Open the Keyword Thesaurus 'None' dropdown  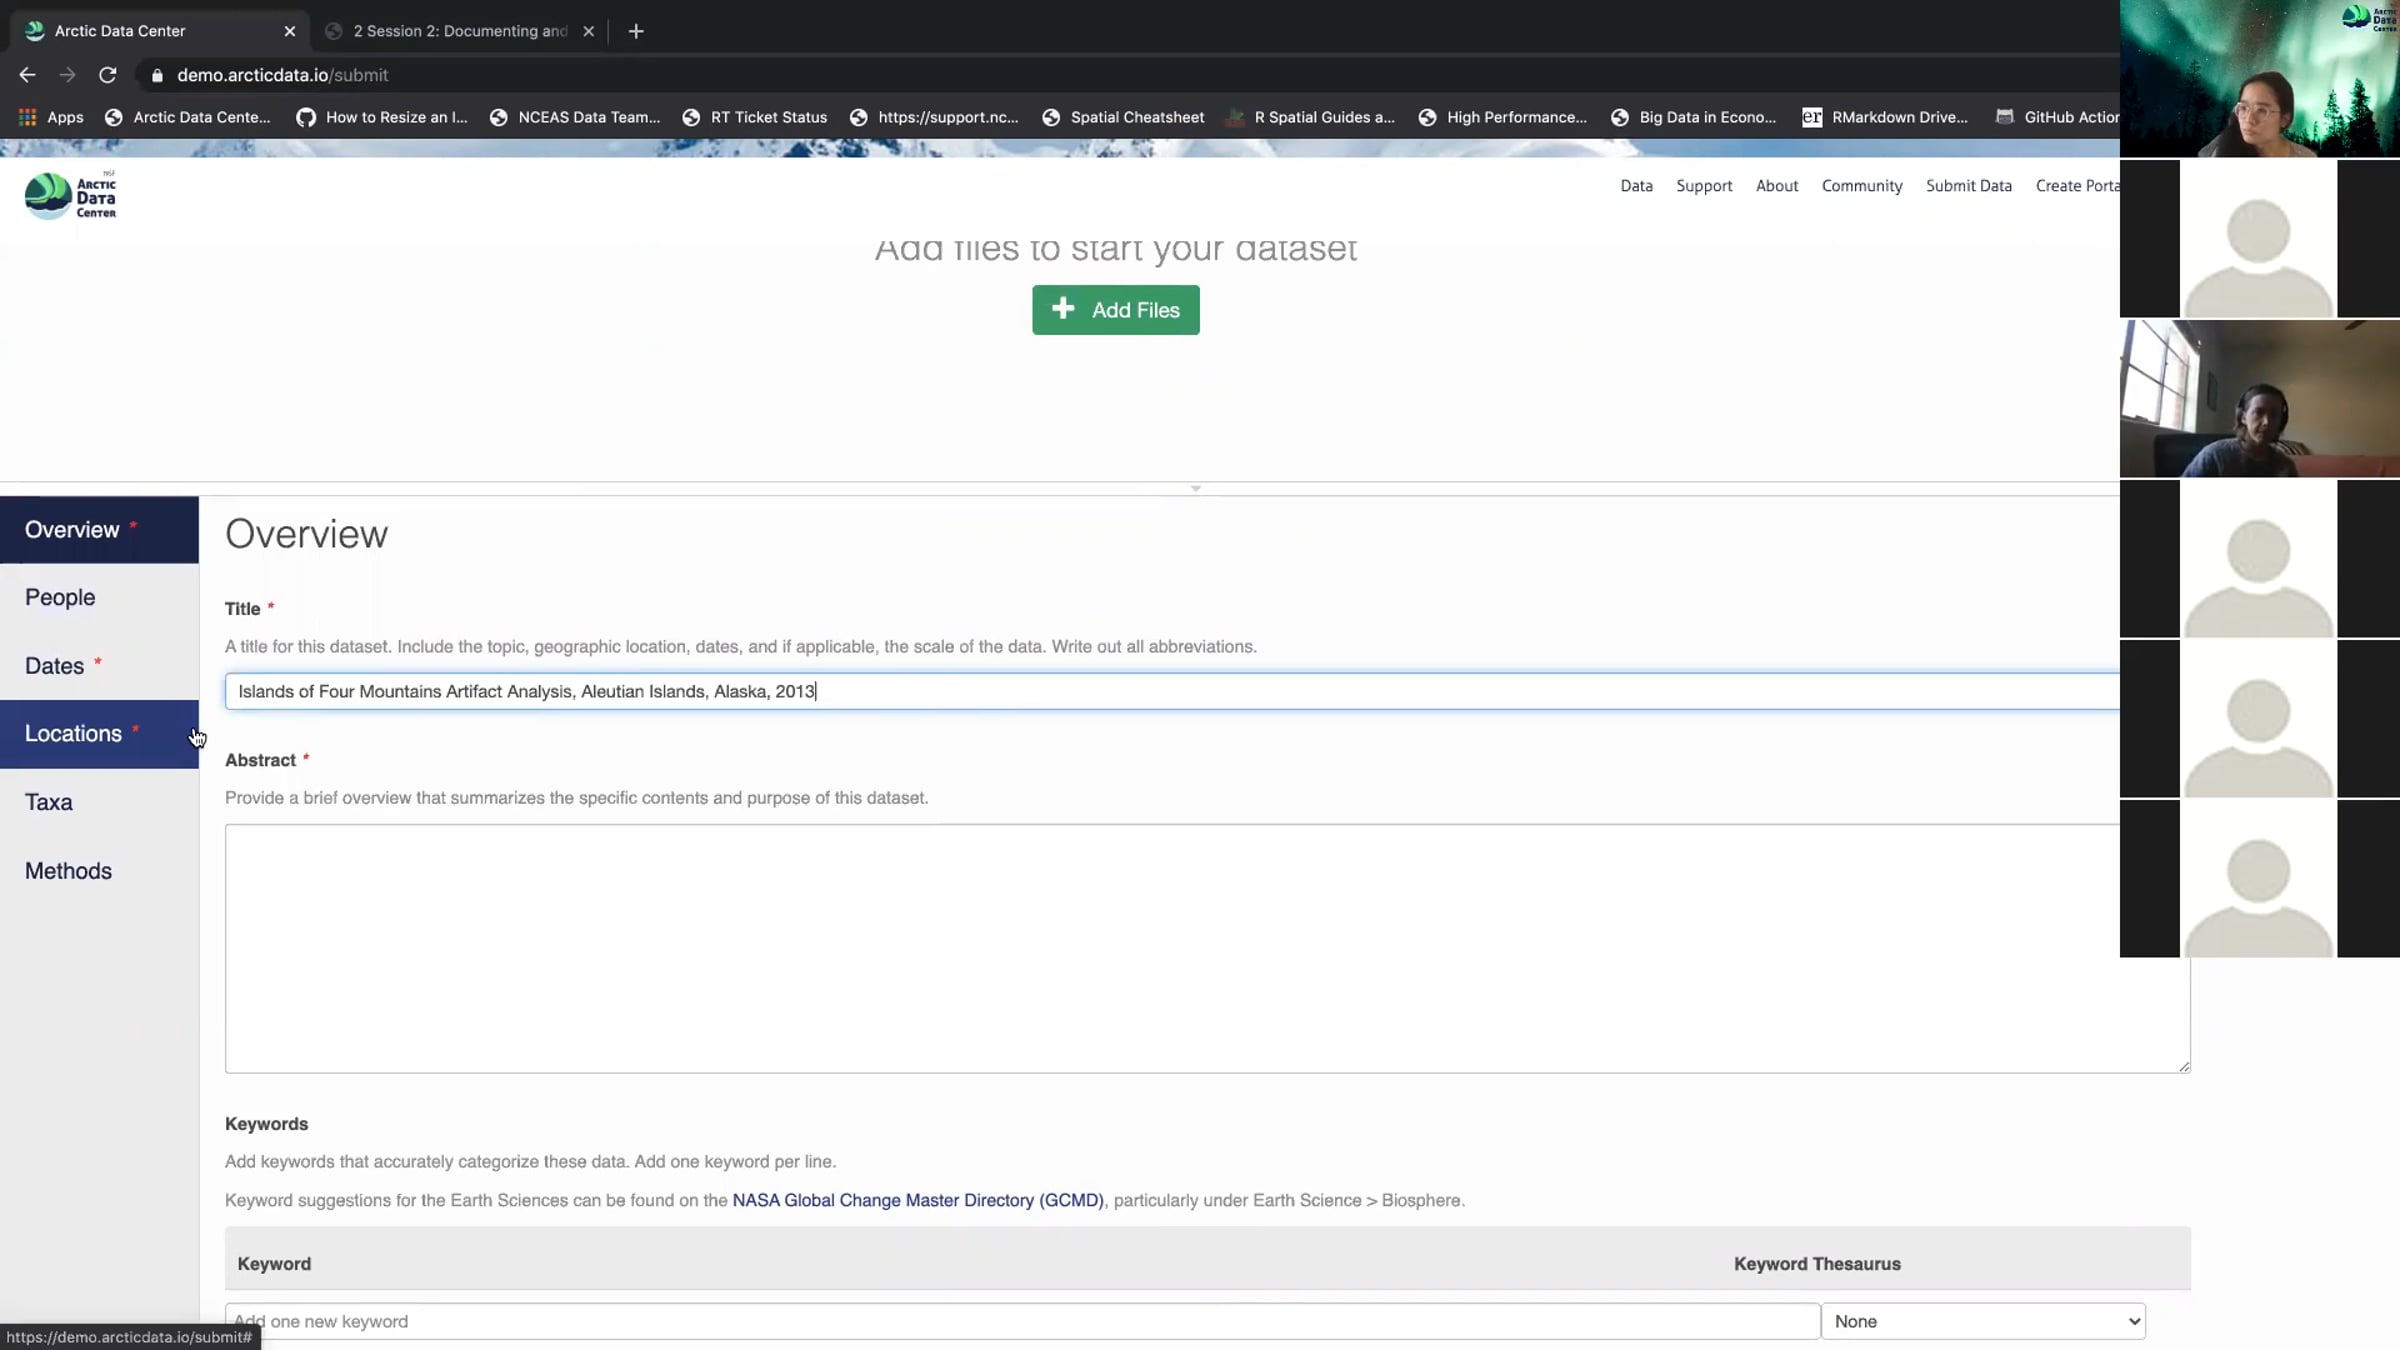[1983, 1321]
